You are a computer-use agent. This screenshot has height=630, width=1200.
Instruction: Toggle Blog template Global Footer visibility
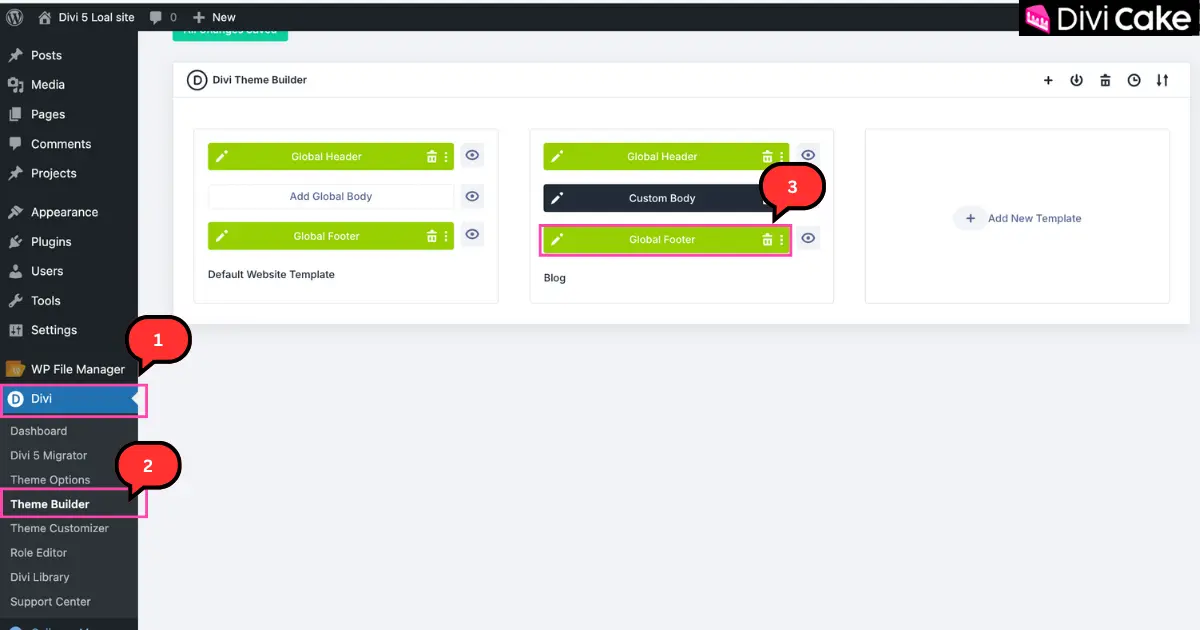[x=808, y=239]
